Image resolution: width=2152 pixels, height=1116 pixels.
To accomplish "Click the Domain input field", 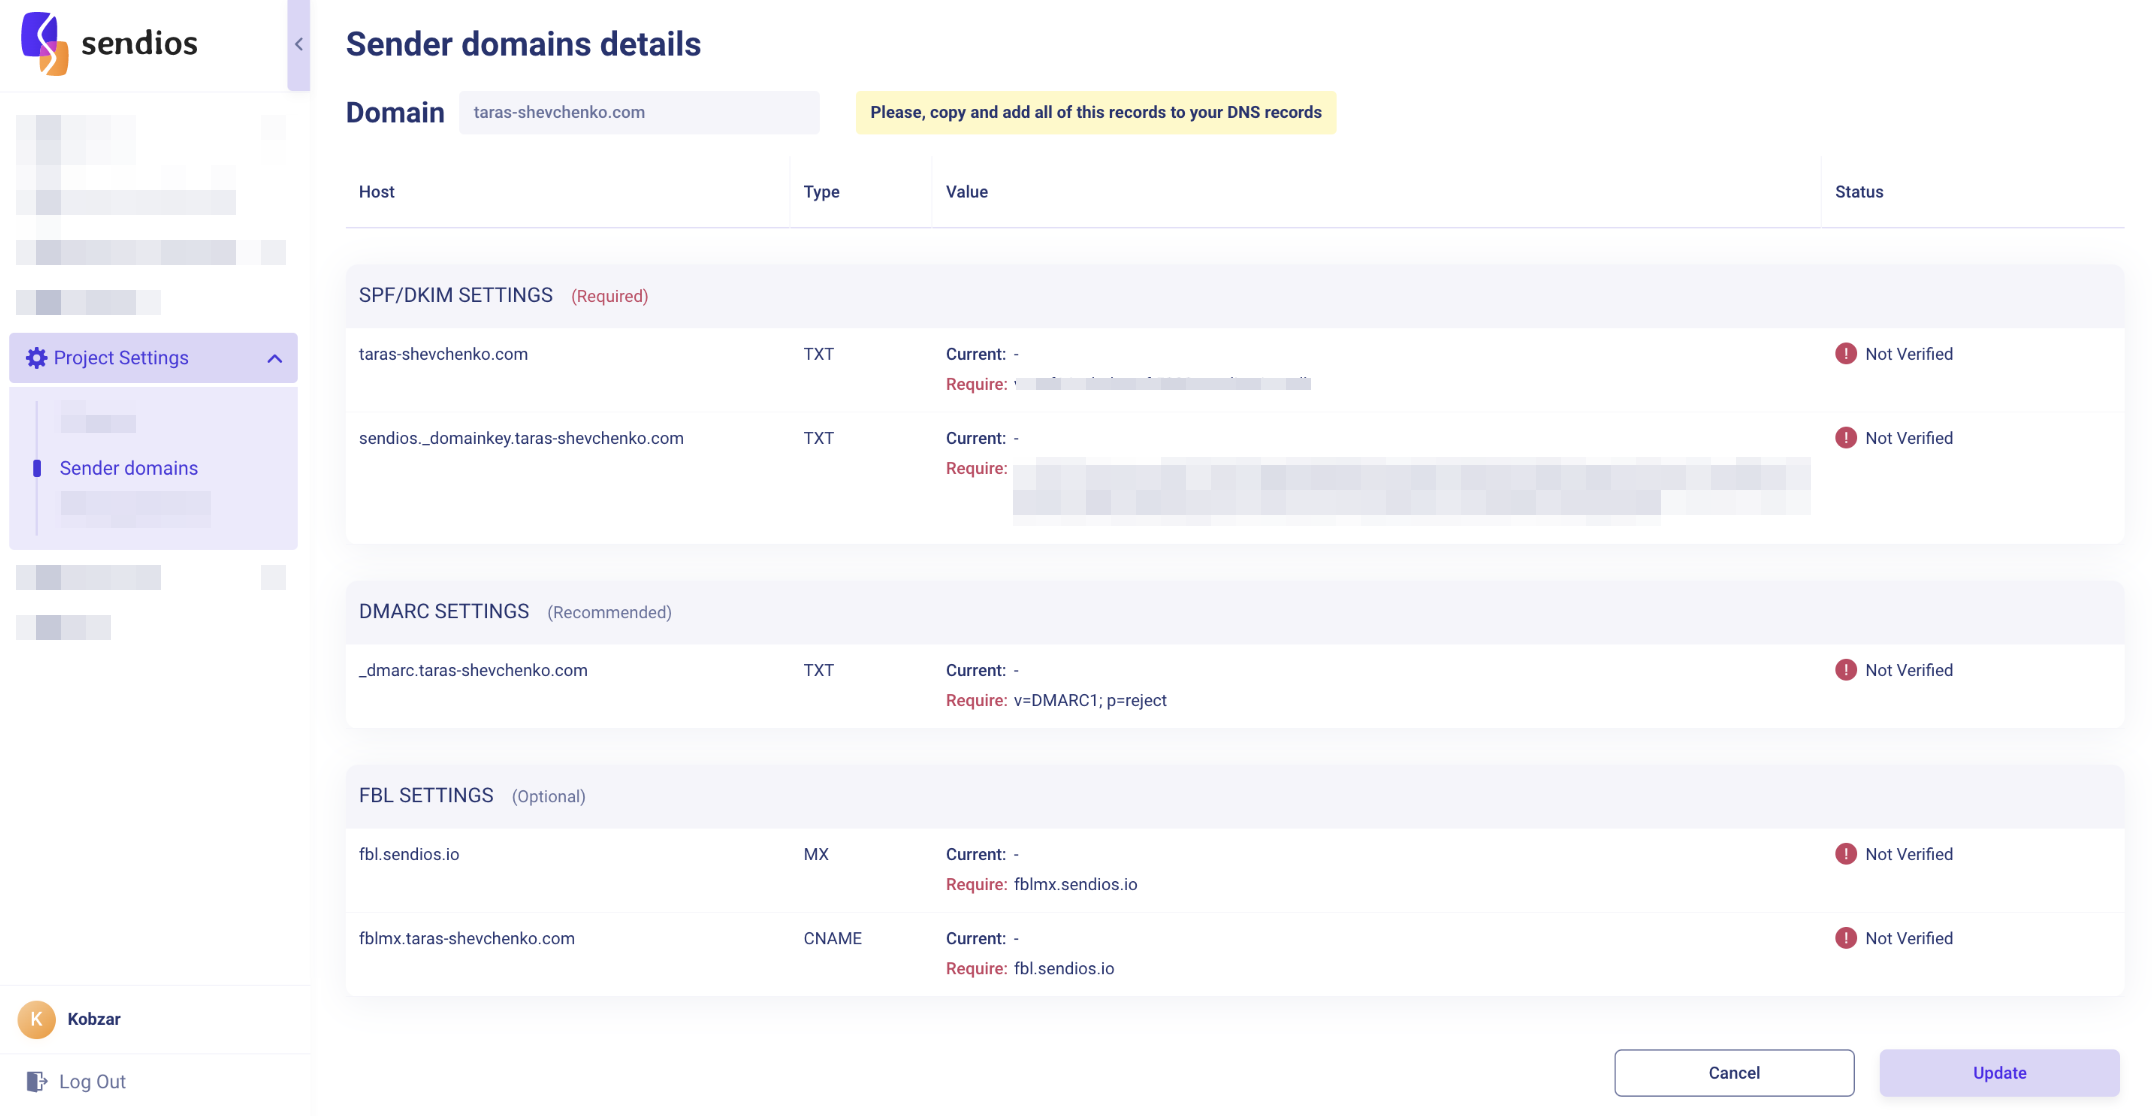I will (639, 112).
